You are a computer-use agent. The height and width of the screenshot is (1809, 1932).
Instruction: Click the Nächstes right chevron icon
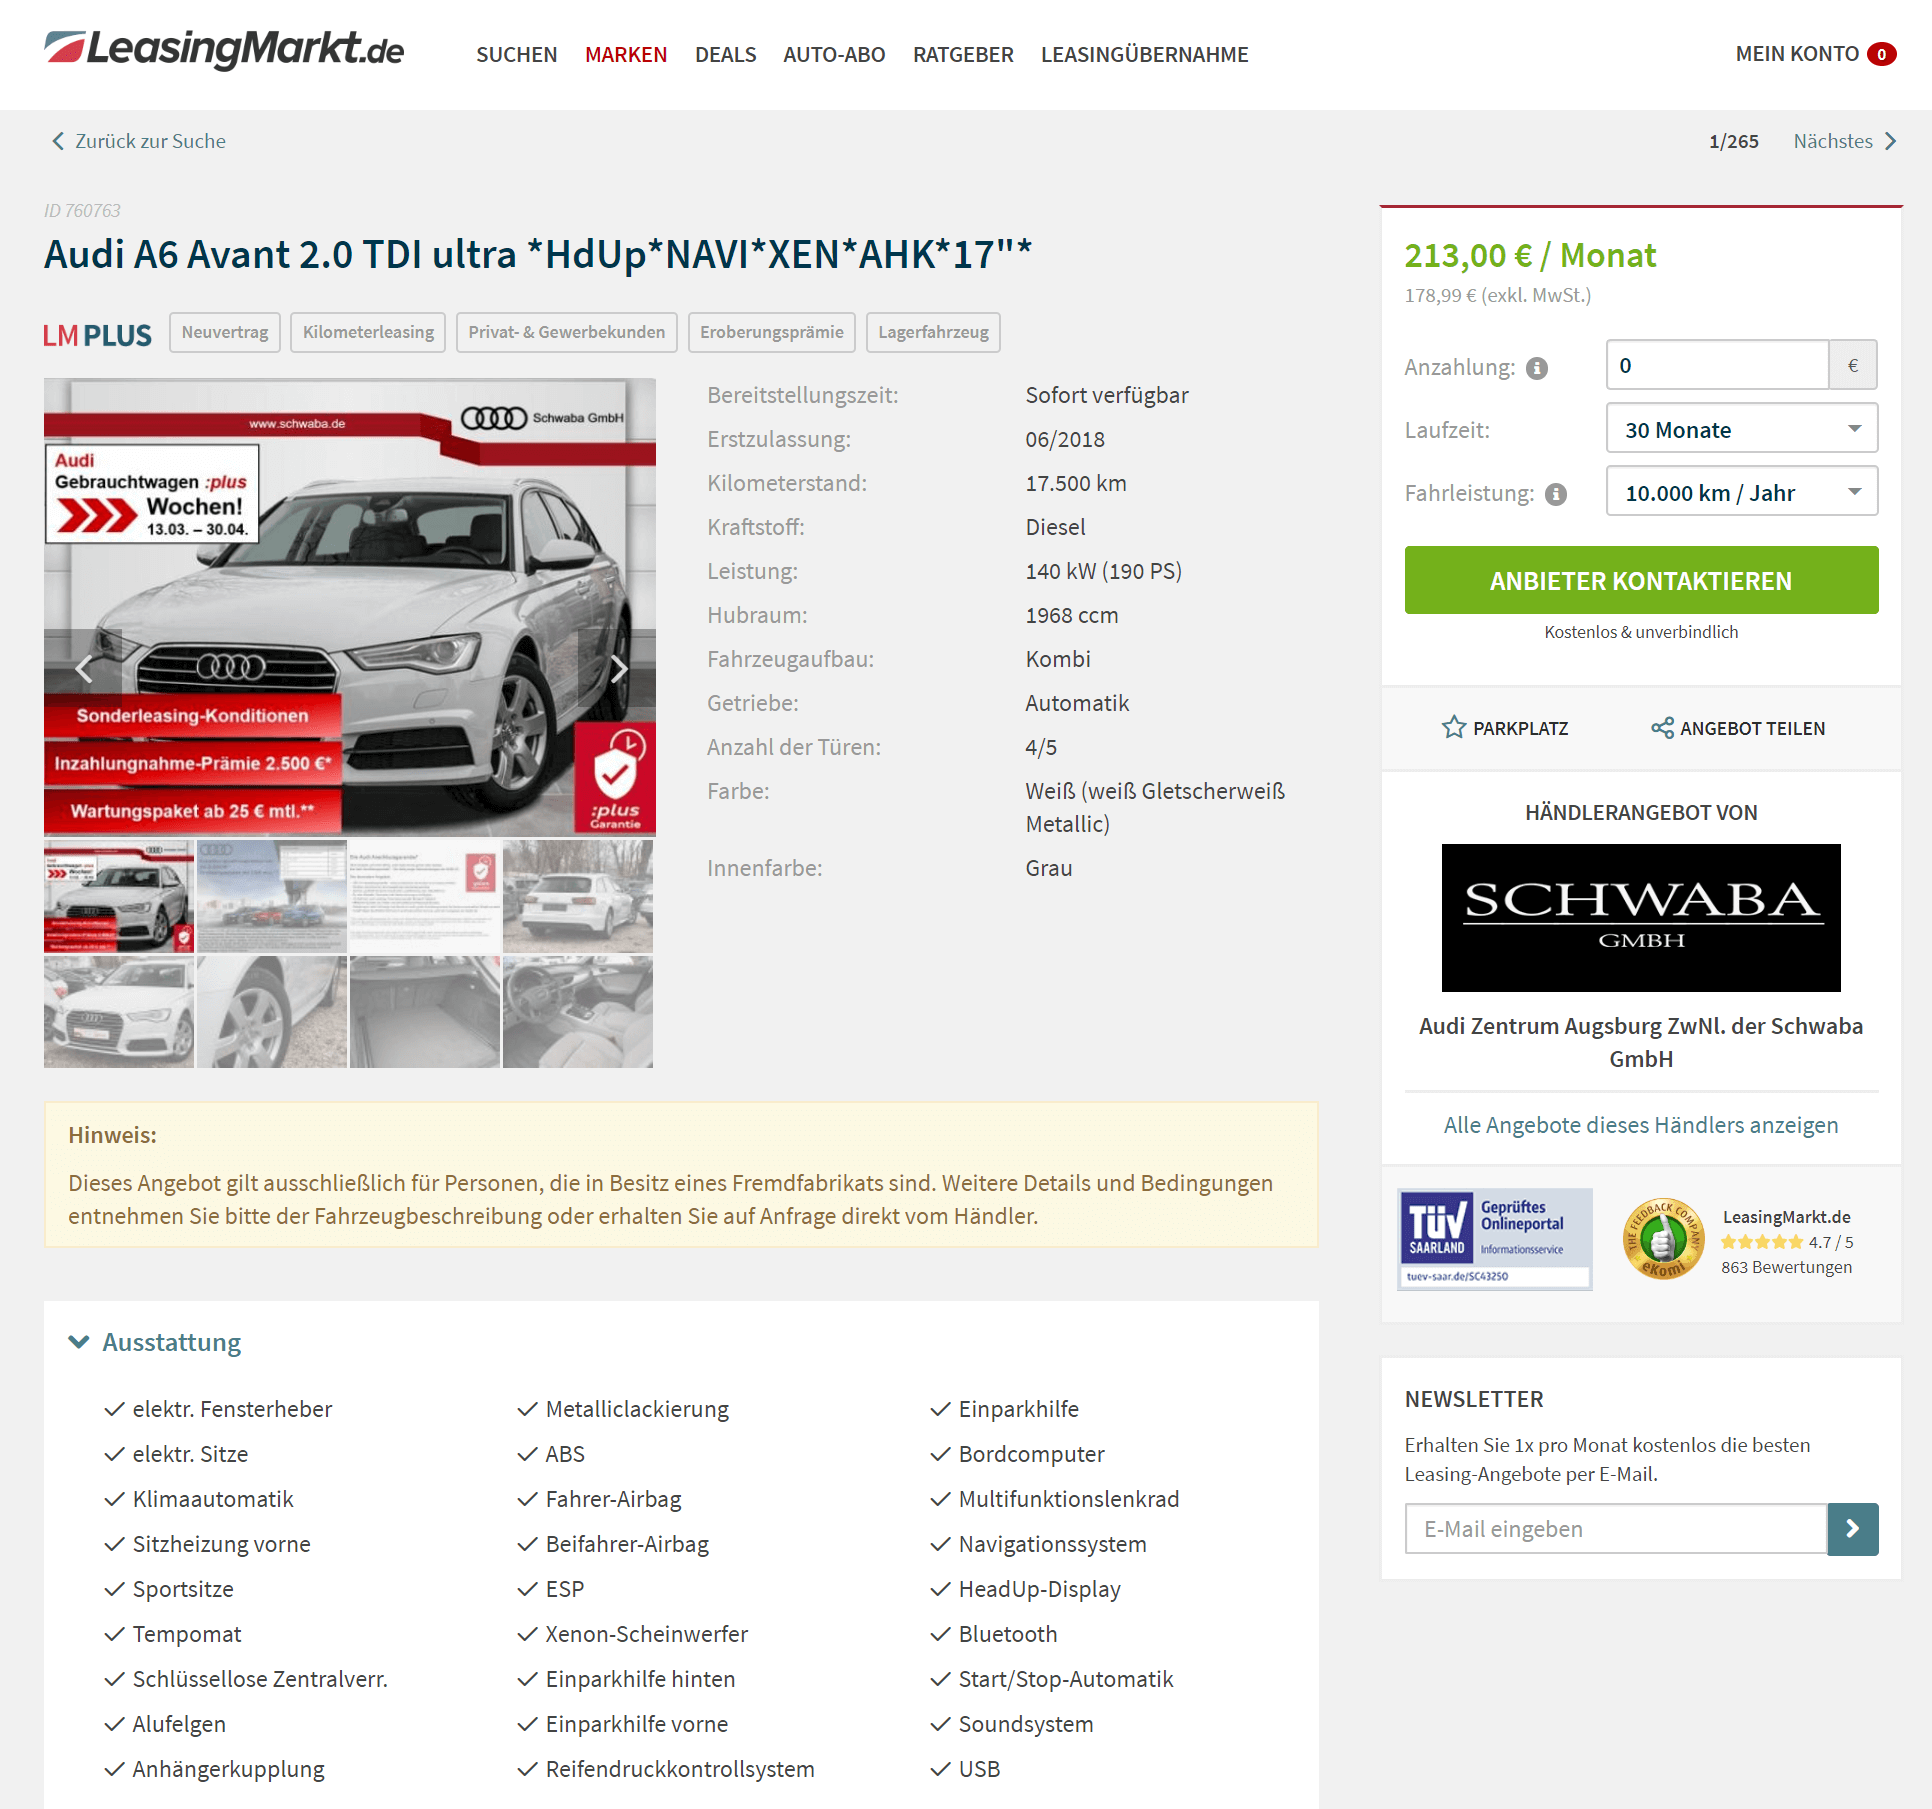[1890, 141]
